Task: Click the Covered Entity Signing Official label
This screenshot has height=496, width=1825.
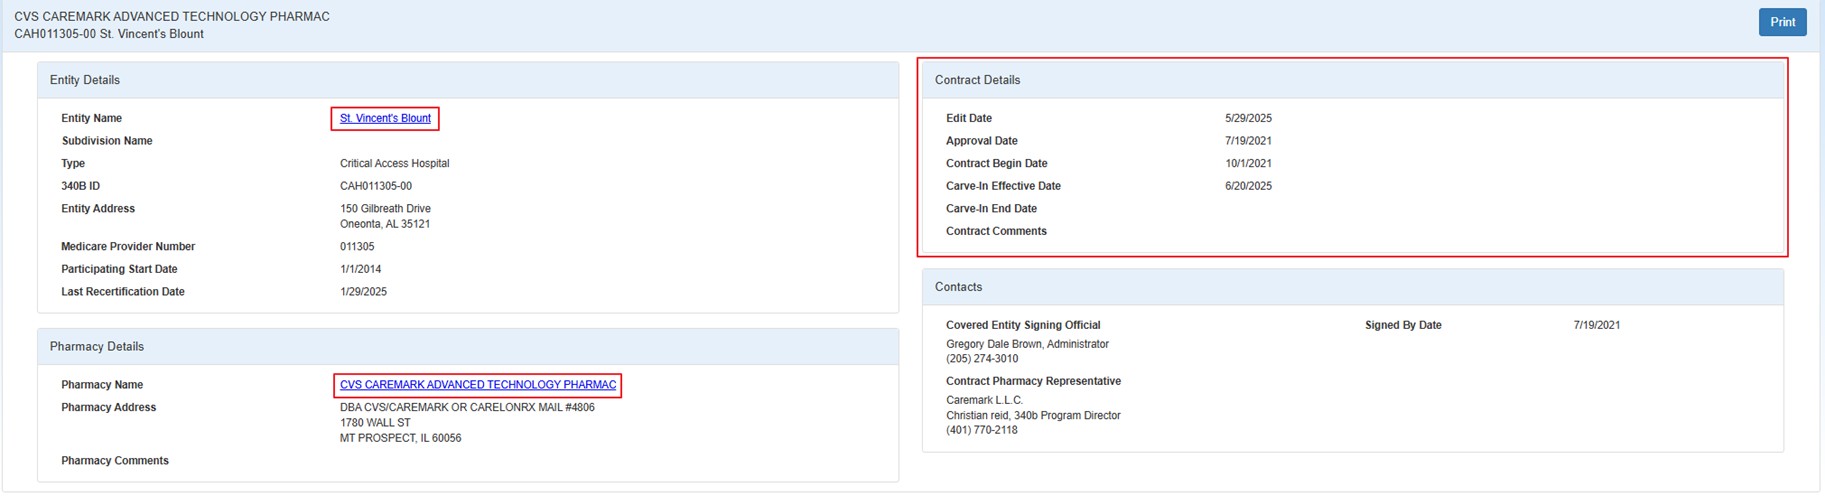Action: (1023, 325)
